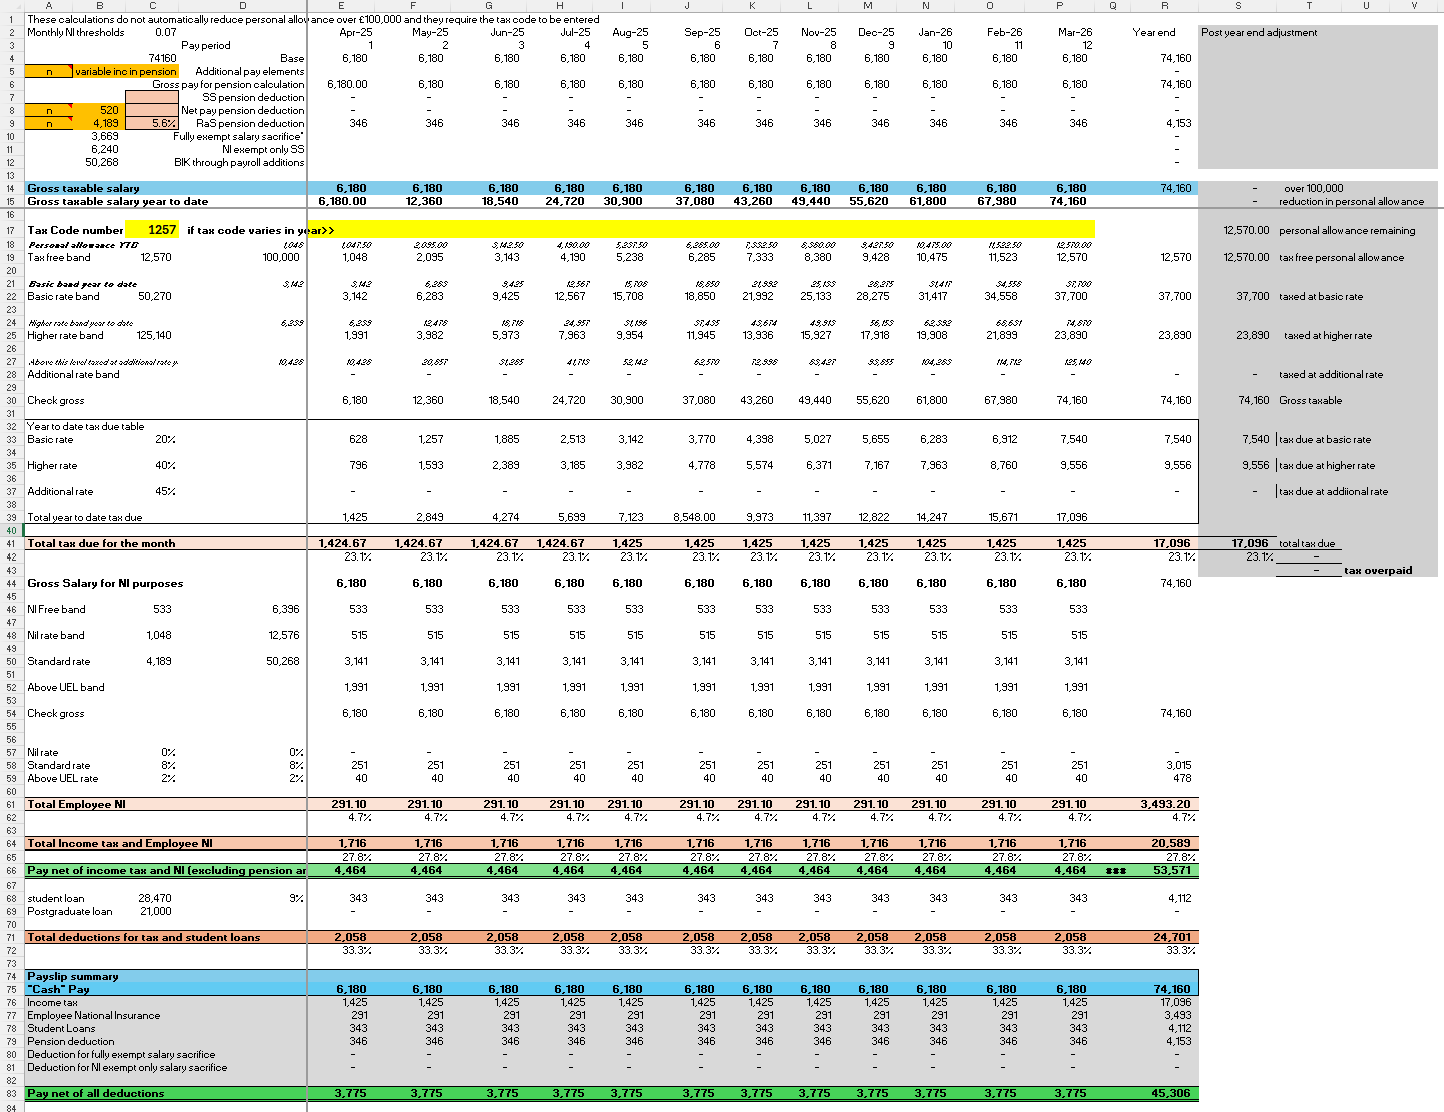The width and height of the screenshot is (1444, 1112).
Task: Select the 'Gross taxable salary' row label
Action: pyautogui.click(x=84, y=188)
